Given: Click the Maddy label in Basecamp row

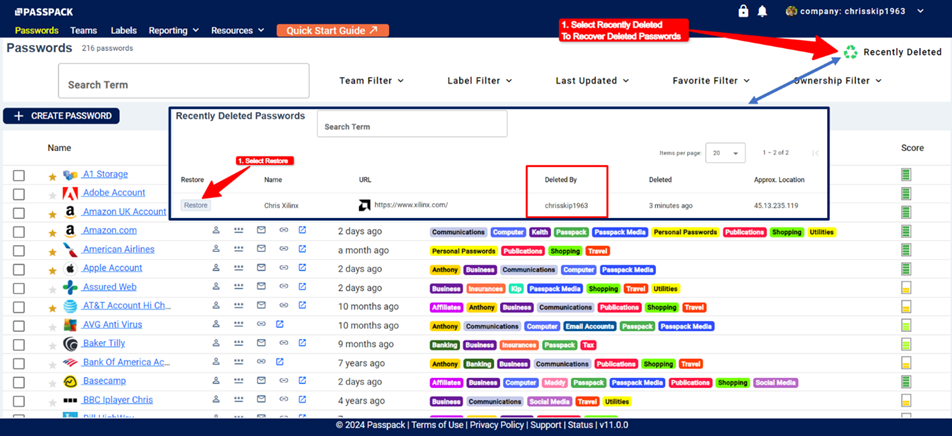Looking at the screenshot, I should click(x=554, y=383).
